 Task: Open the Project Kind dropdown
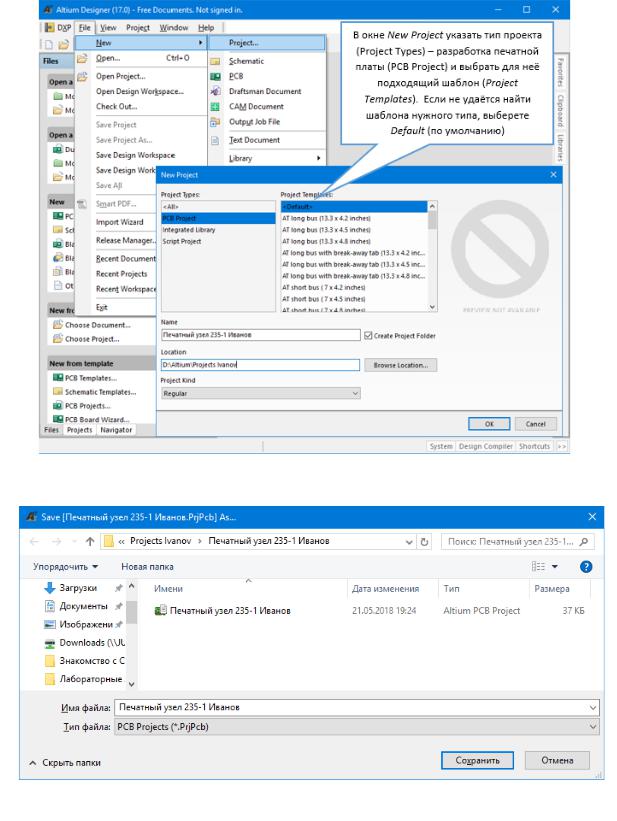point(260,393)
